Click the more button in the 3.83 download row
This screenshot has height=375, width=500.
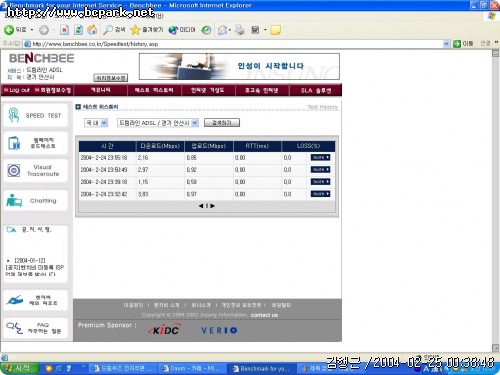point(320,194)
